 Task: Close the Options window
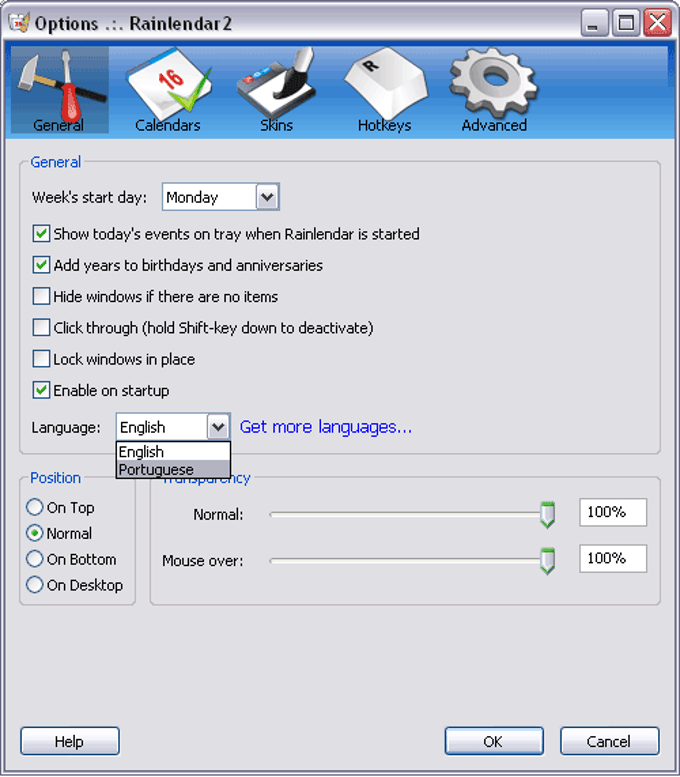point(657,23)
